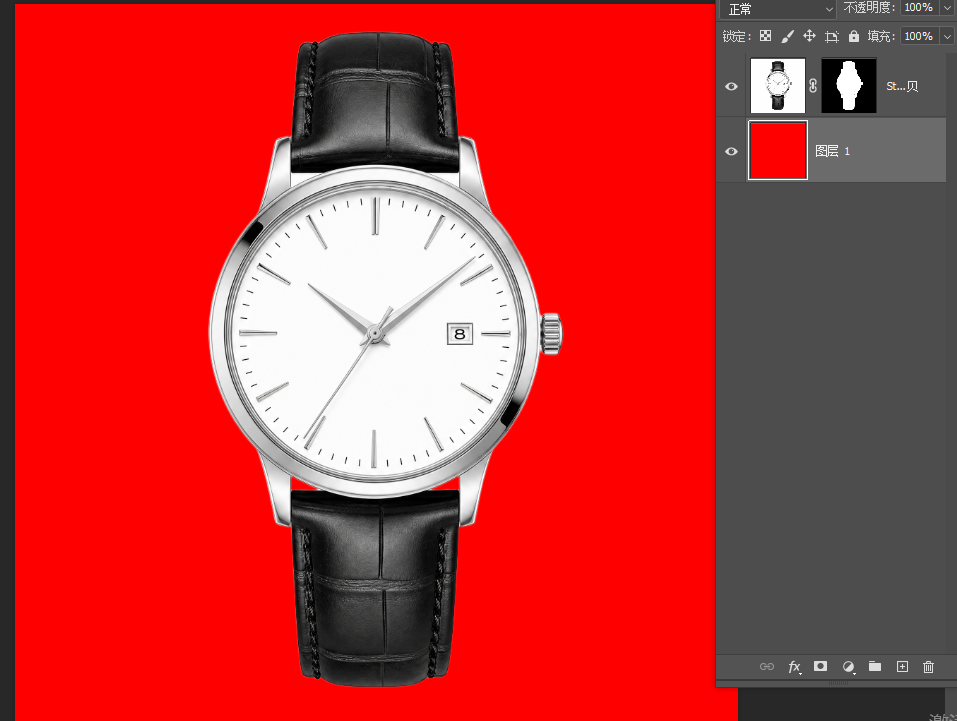Delete layer using the trash icon
The height and width of the screenshot is (721, 957).
pos(928,667)
